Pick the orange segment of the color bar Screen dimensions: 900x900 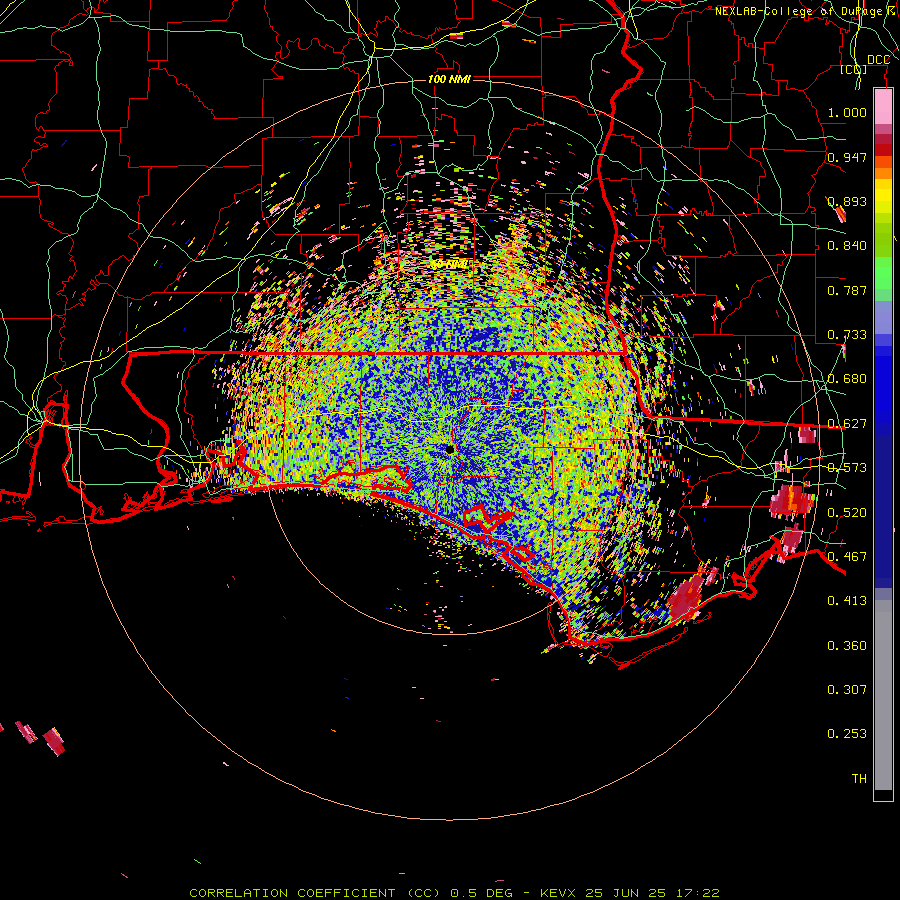(x=883, y=173)
